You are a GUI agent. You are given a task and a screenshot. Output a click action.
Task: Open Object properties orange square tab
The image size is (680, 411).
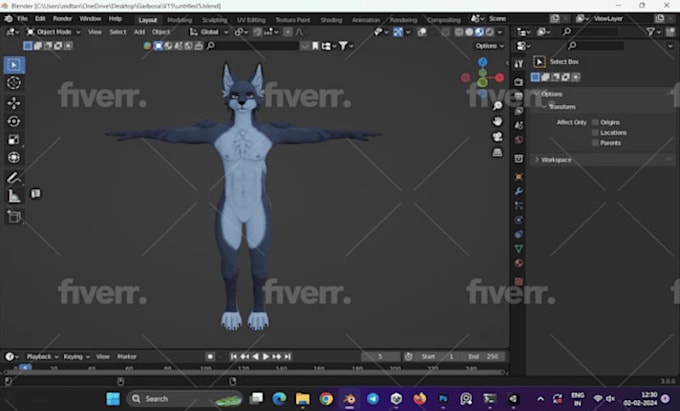(518, 176)
